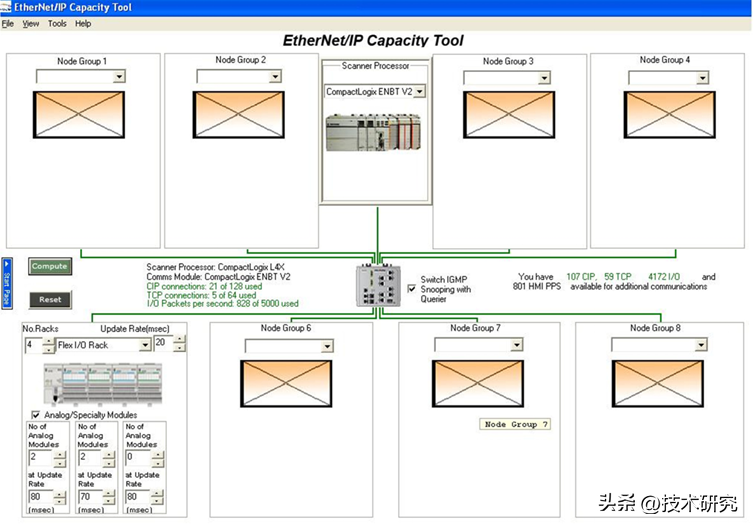Screen dimensions: 753x528
Task: Click the Flex I/O rack module image
Action: tap(88, 384)
